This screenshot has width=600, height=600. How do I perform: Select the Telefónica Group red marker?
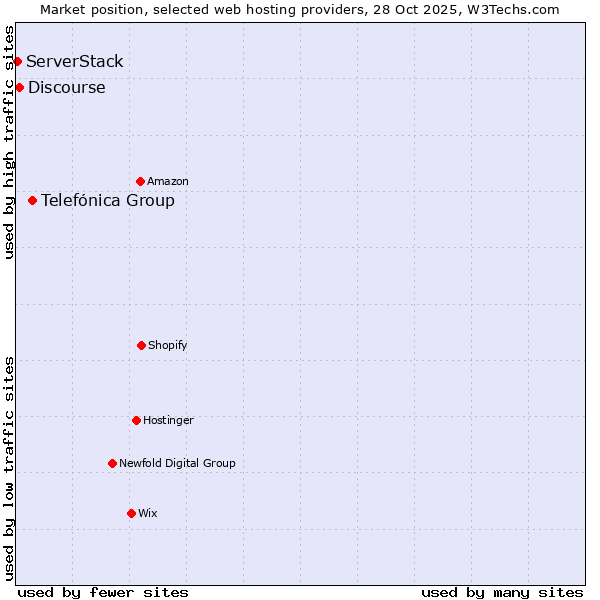click(32, 201)
